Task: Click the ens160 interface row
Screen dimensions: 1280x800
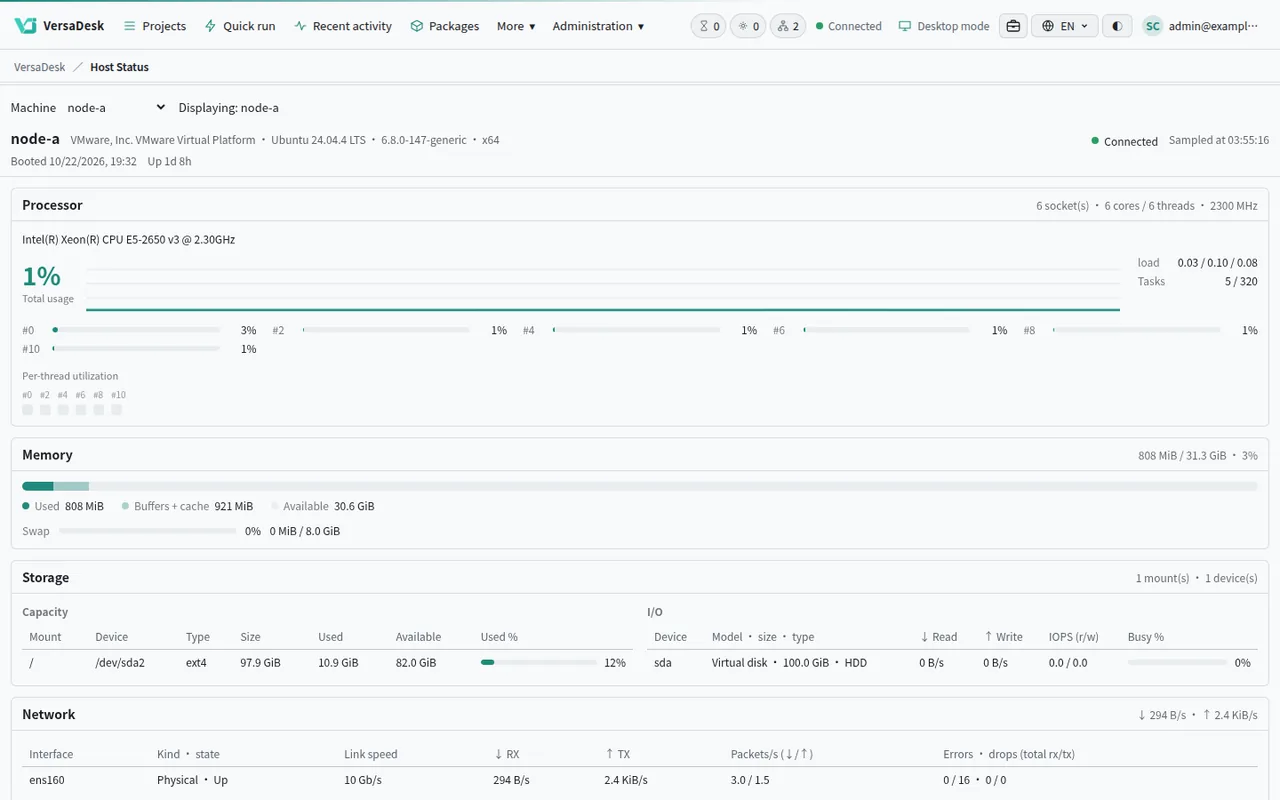Action: point(640,780)
